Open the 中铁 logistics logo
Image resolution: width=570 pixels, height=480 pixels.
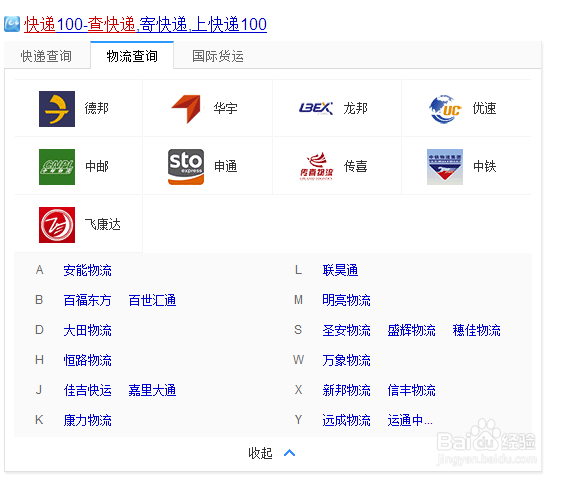click(445, 167)
